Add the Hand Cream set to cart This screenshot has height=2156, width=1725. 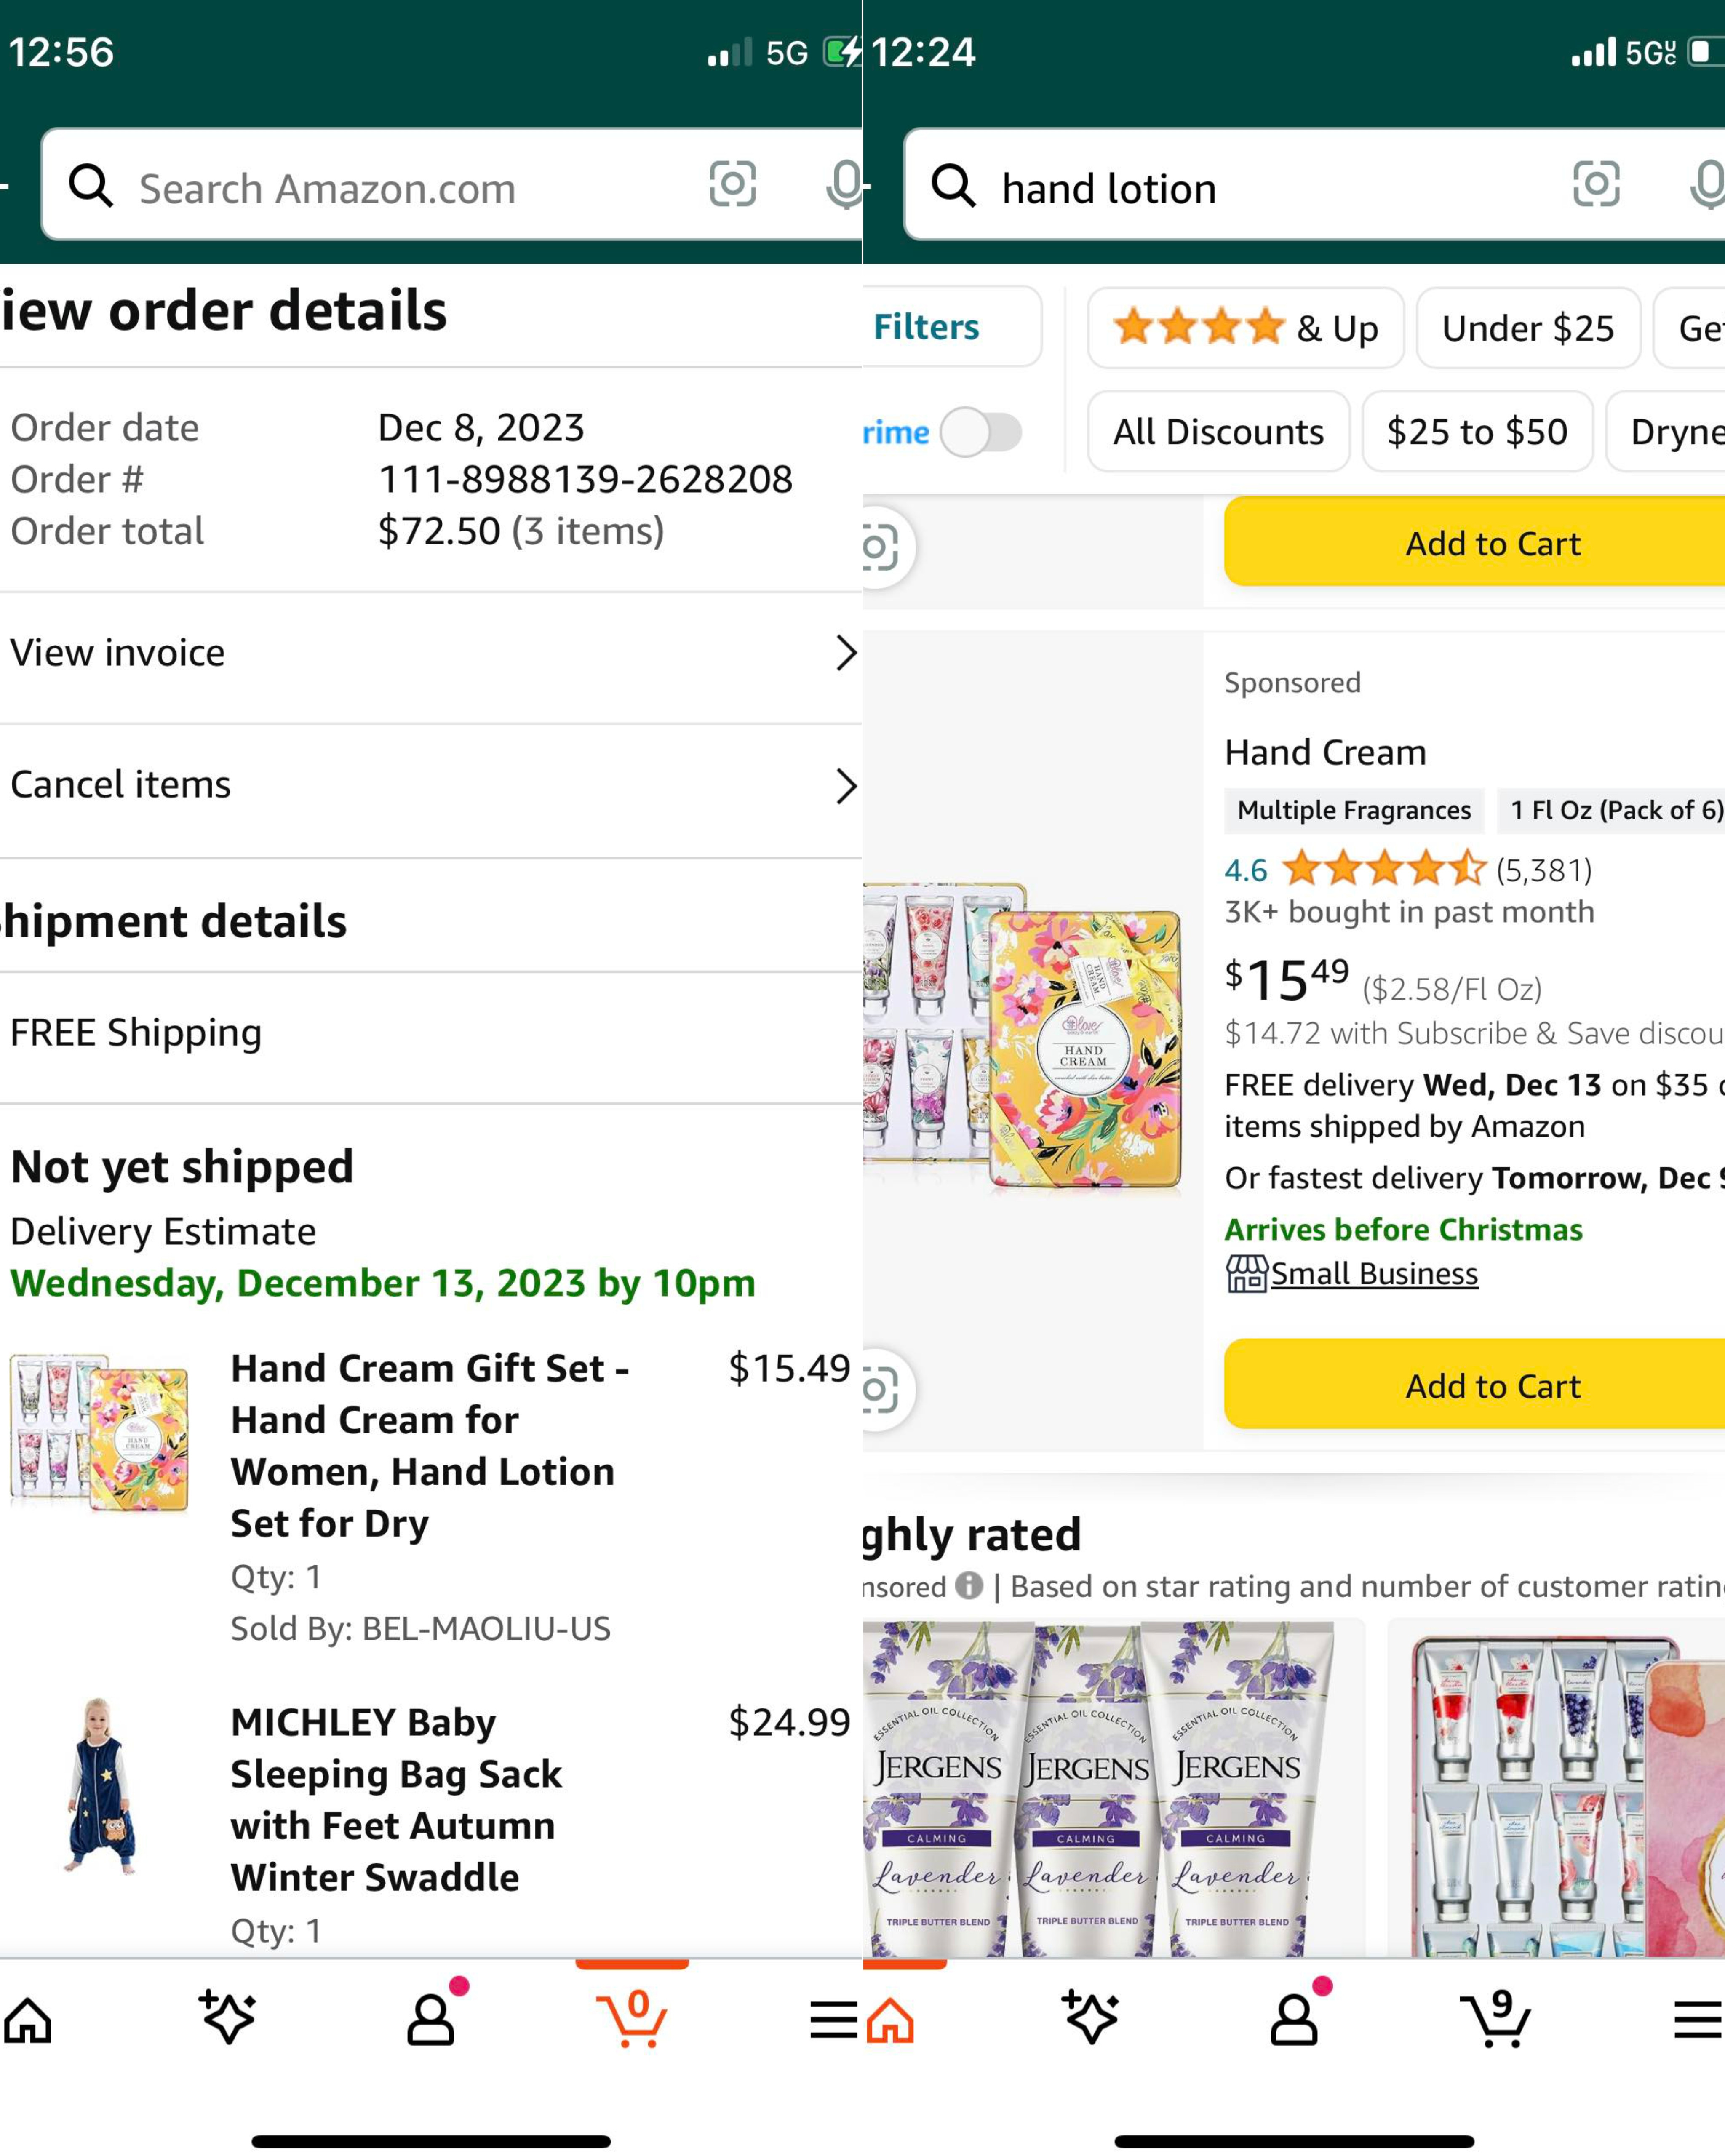1492,1385
